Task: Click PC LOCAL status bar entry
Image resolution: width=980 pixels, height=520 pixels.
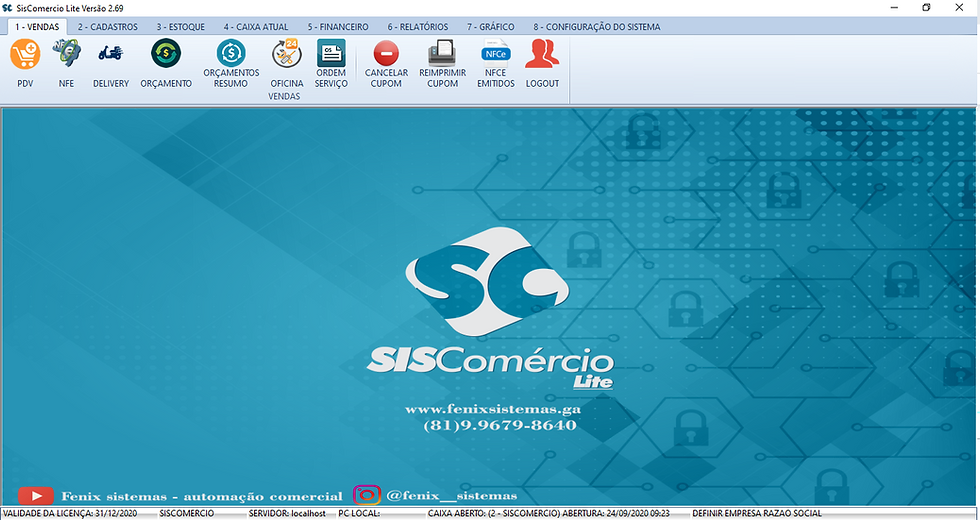Action: (359, 513)
